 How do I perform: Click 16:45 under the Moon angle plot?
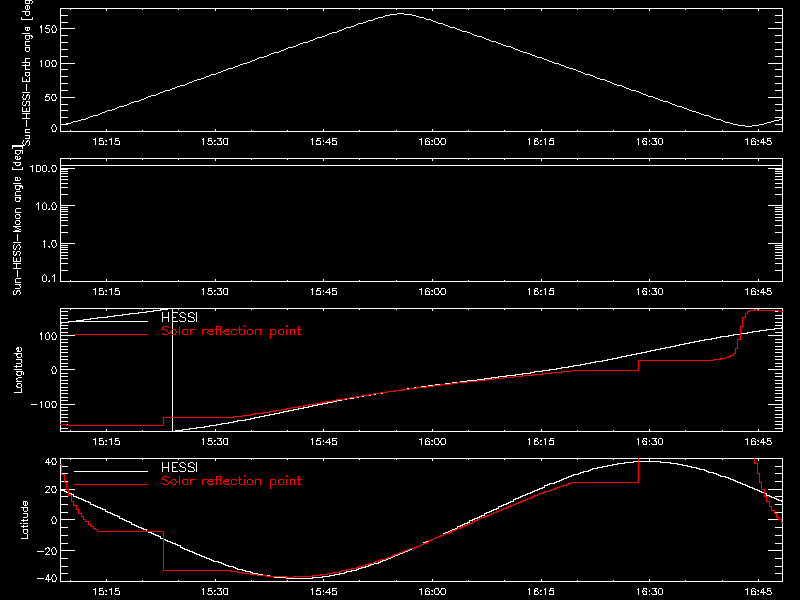tap(758, 292)
